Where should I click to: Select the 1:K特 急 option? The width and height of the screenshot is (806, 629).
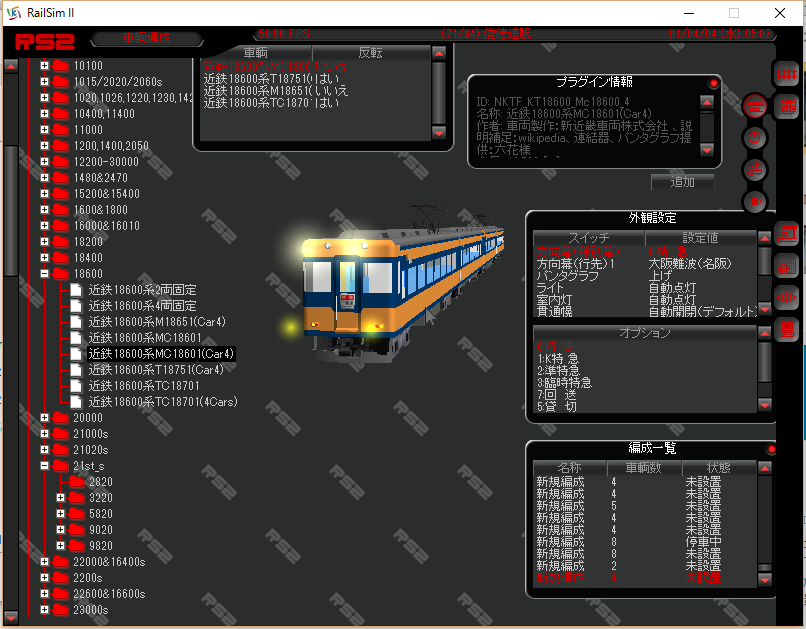point(558,359)
